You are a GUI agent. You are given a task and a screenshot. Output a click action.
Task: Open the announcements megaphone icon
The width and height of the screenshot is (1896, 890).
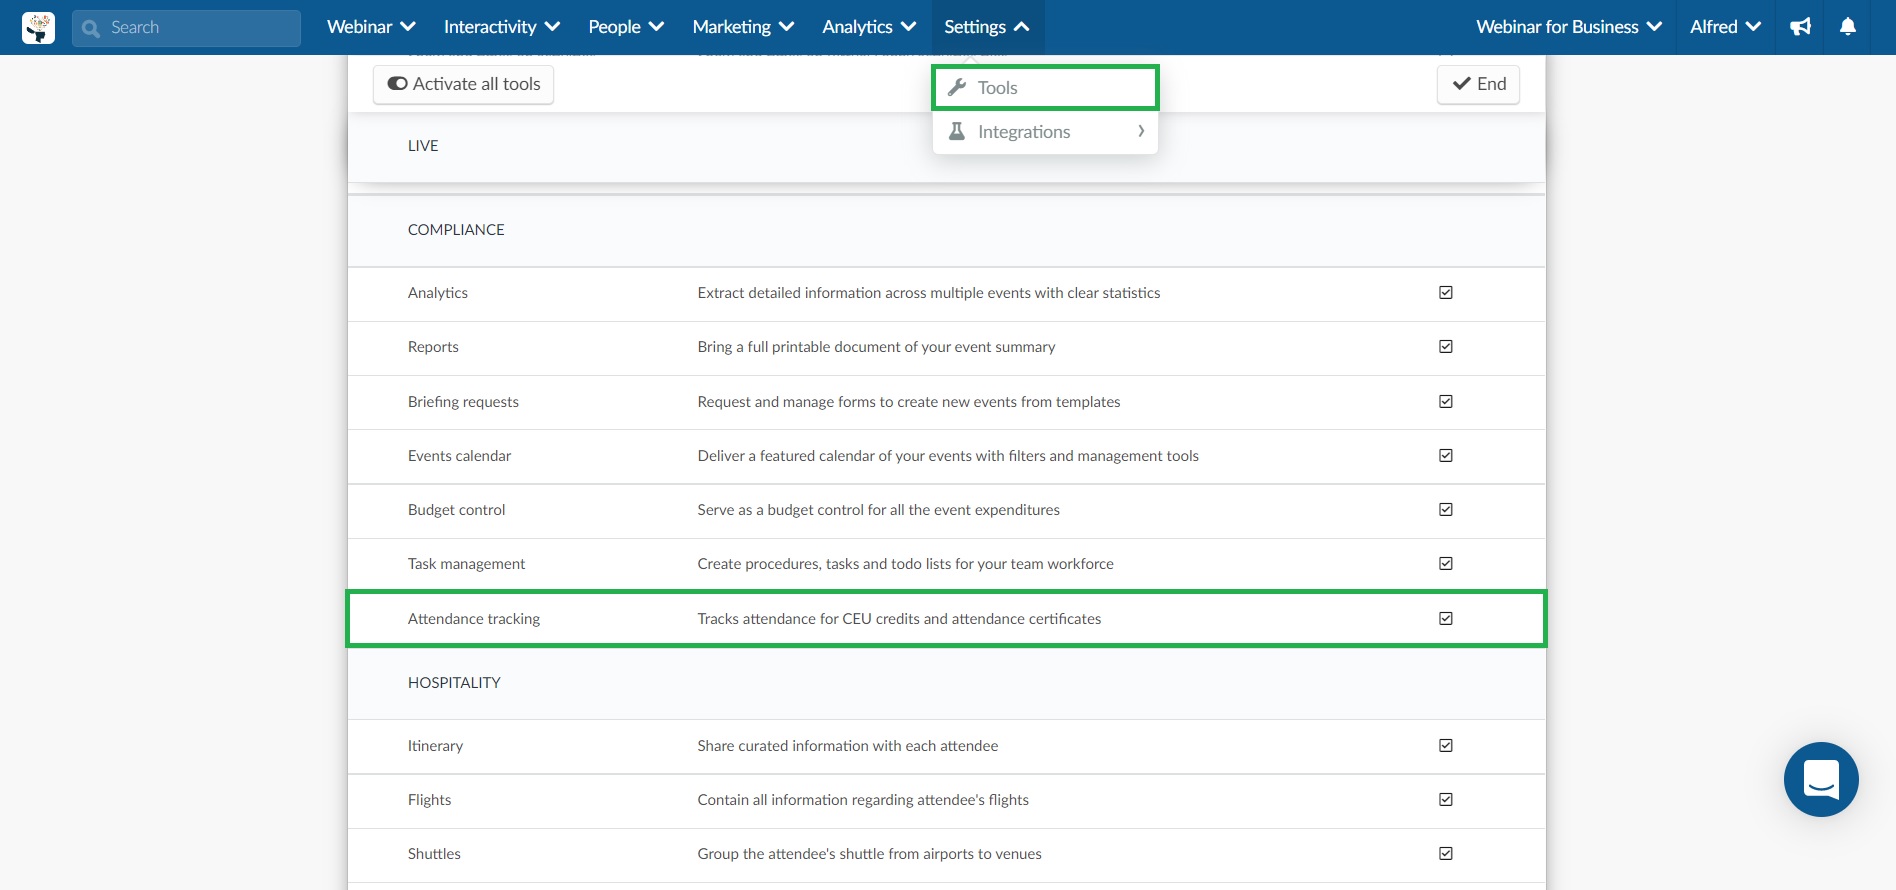[1801, 27]
